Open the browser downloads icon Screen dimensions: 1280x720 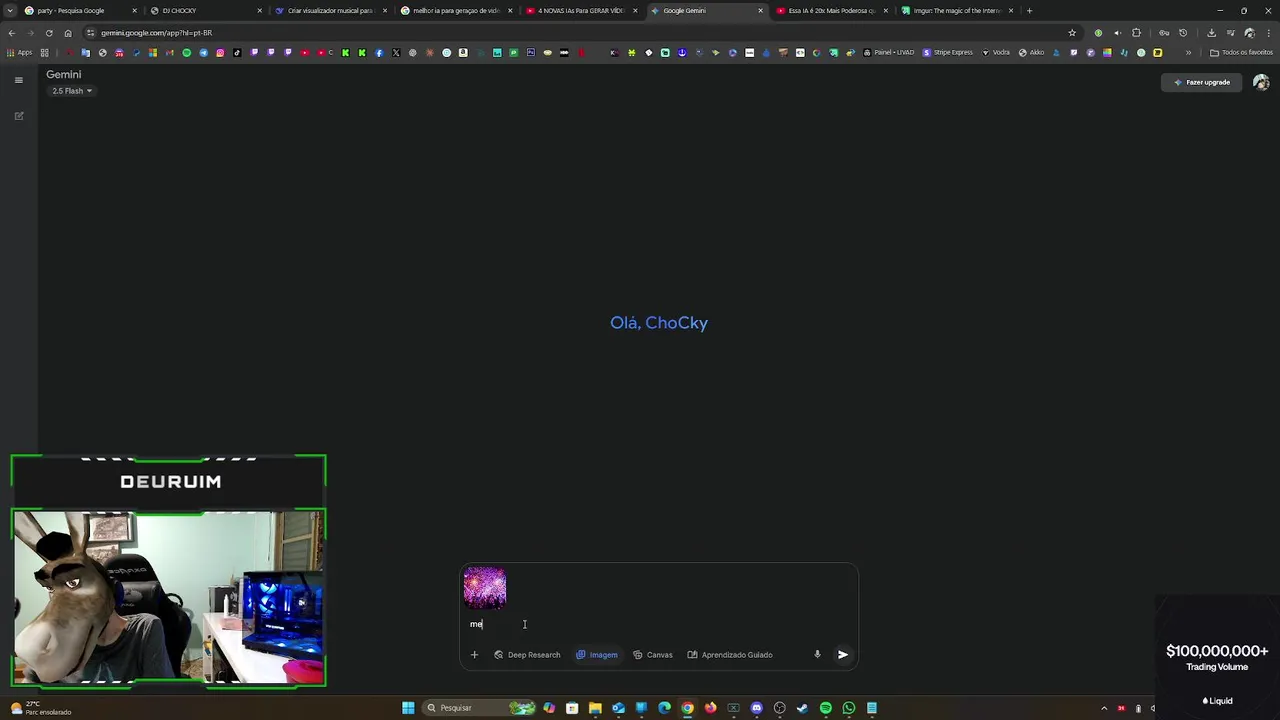[1211, 33]
